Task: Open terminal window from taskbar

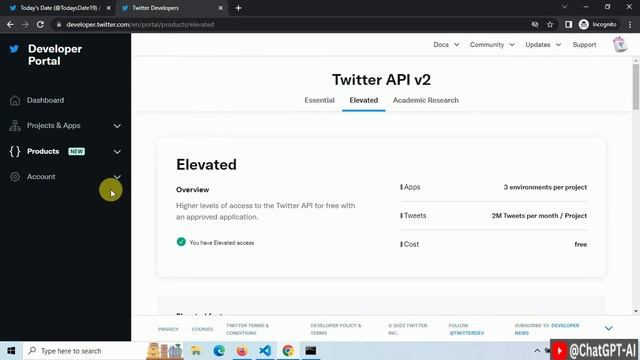Action: click(x=311, y=351)
